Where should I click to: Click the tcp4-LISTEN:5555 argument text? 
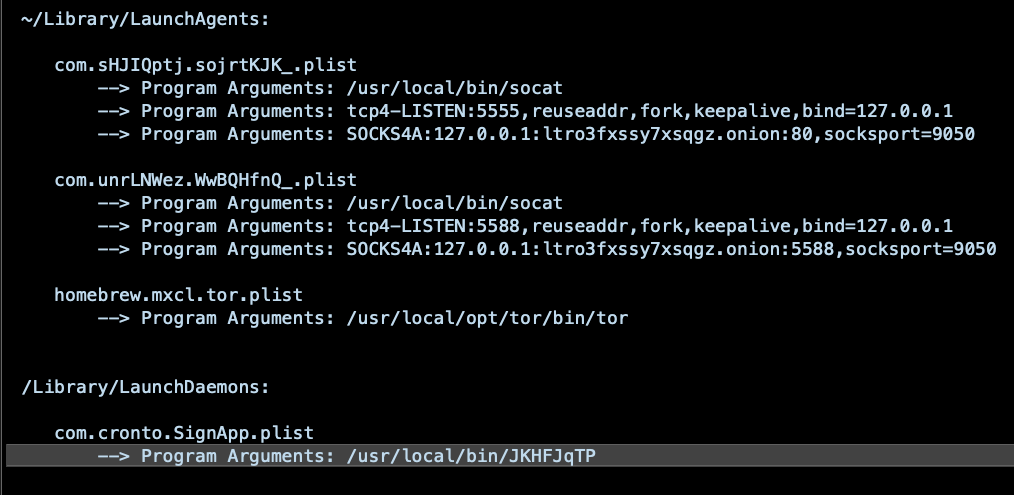click(436, 110)
